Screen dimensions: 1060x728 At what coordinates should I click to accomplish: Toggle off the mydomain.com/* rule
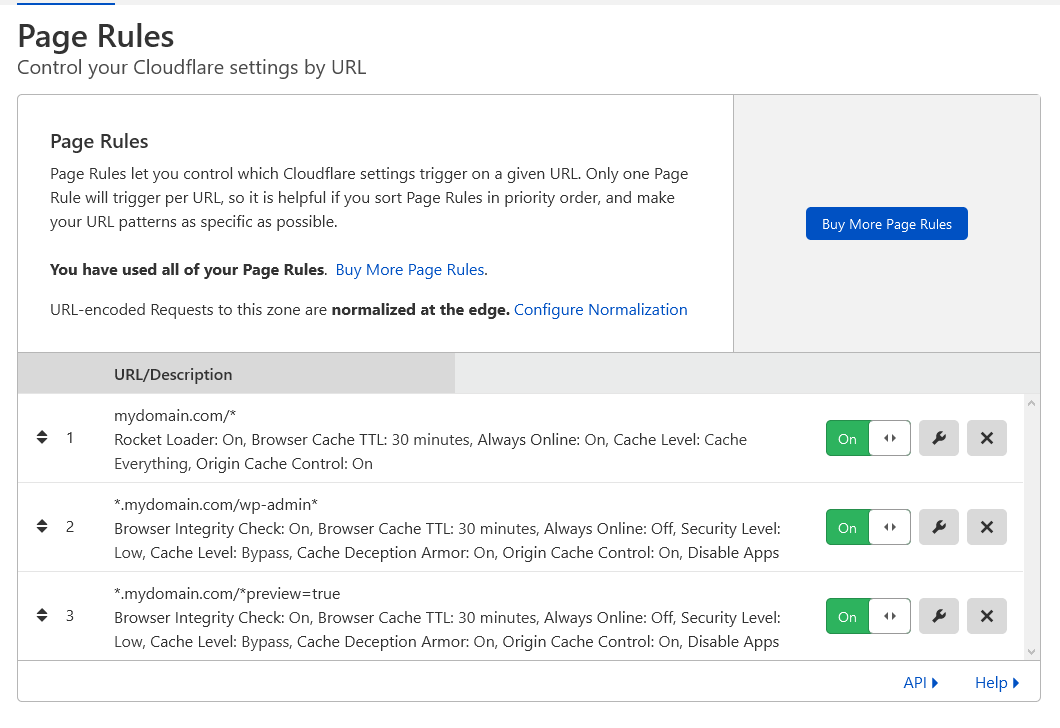[x=868, y=438]
